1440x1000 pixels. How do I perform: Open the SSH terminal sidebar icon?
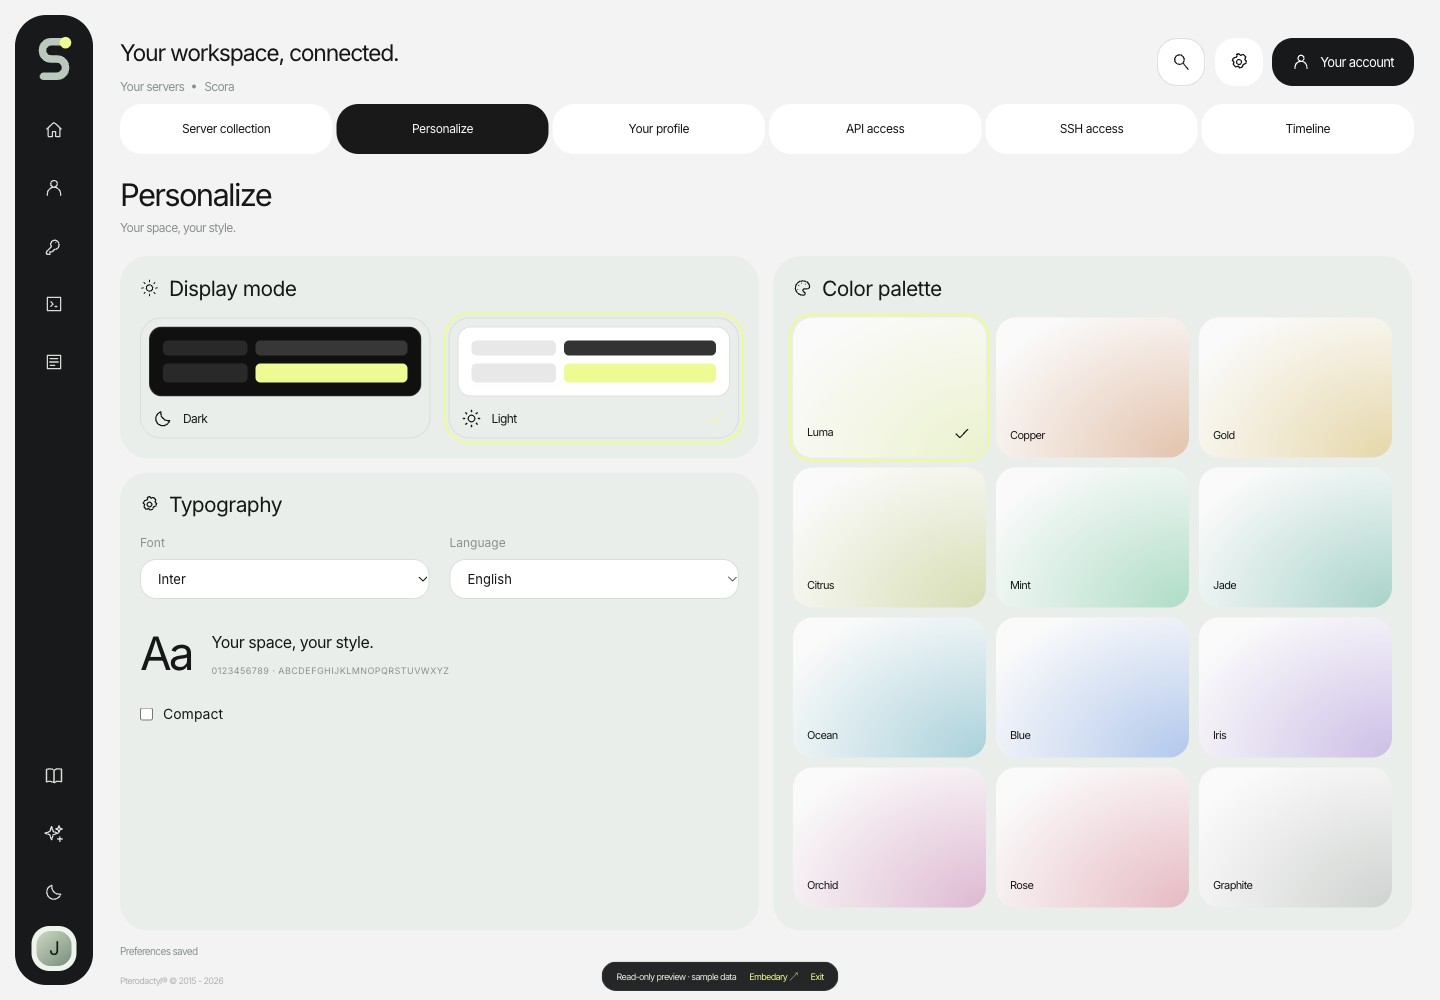[54, 304]
